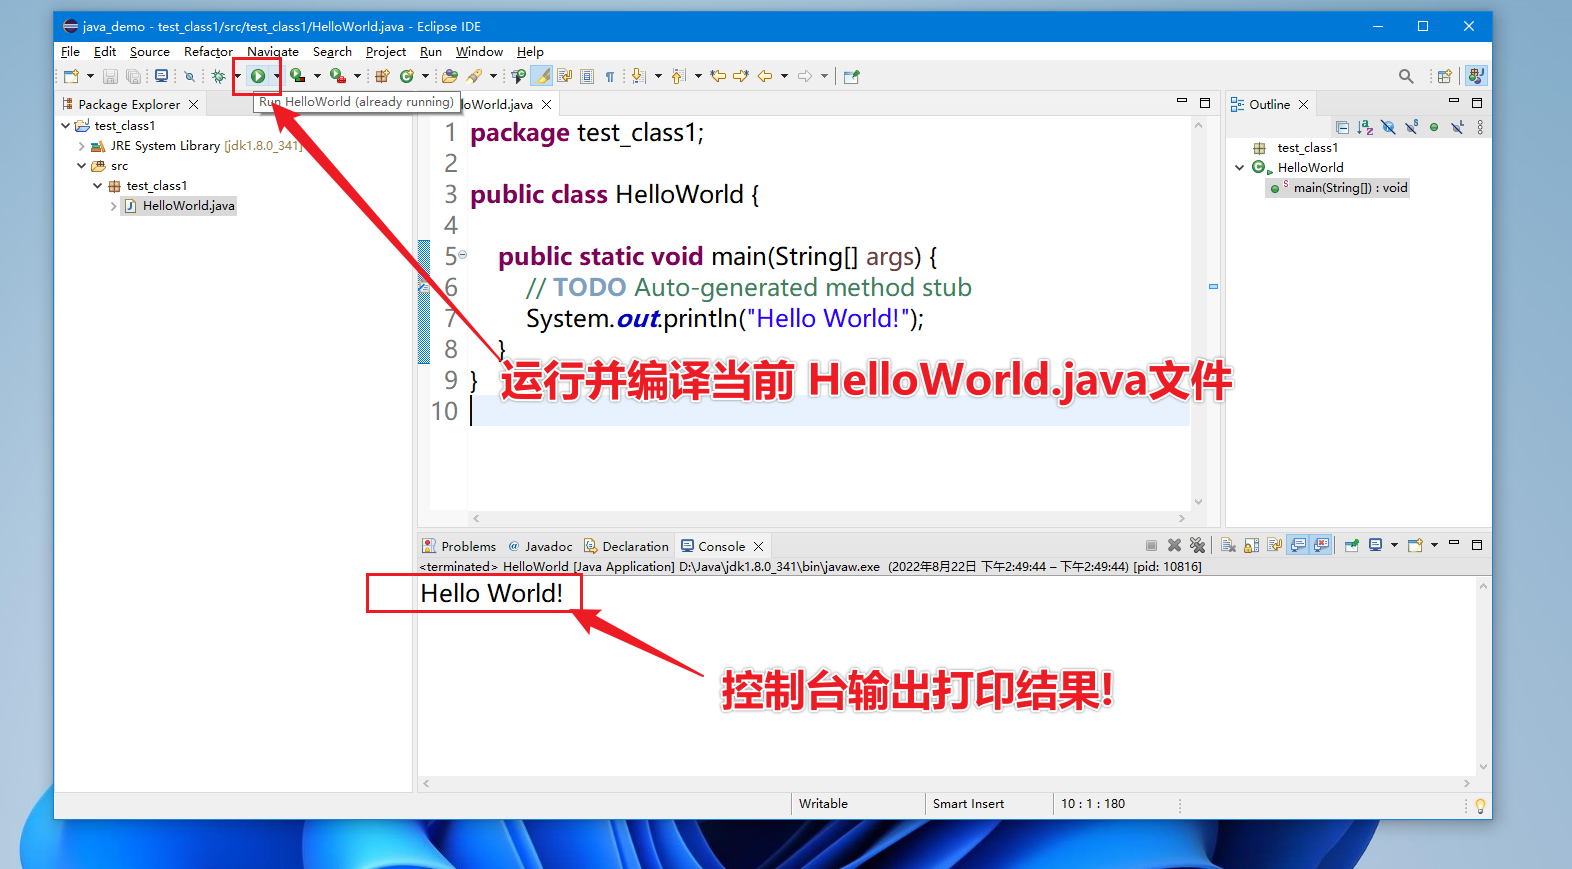Click the Save All icon
Screen dimensions: 1572x869
[133, 76]
